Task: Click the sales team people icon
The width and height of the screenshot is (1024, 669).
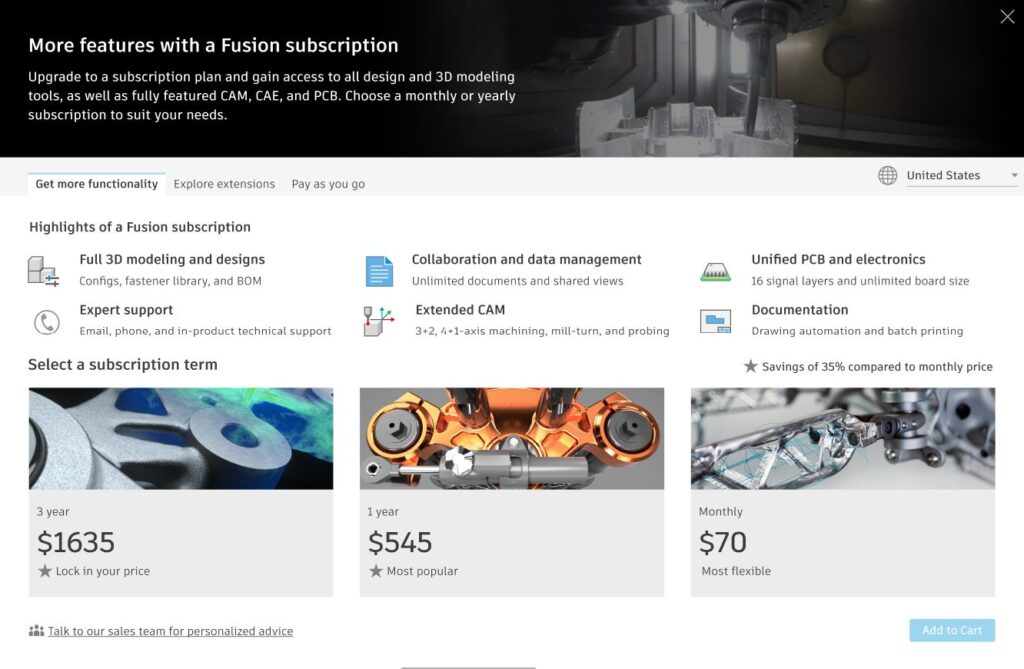Action: 36,631
